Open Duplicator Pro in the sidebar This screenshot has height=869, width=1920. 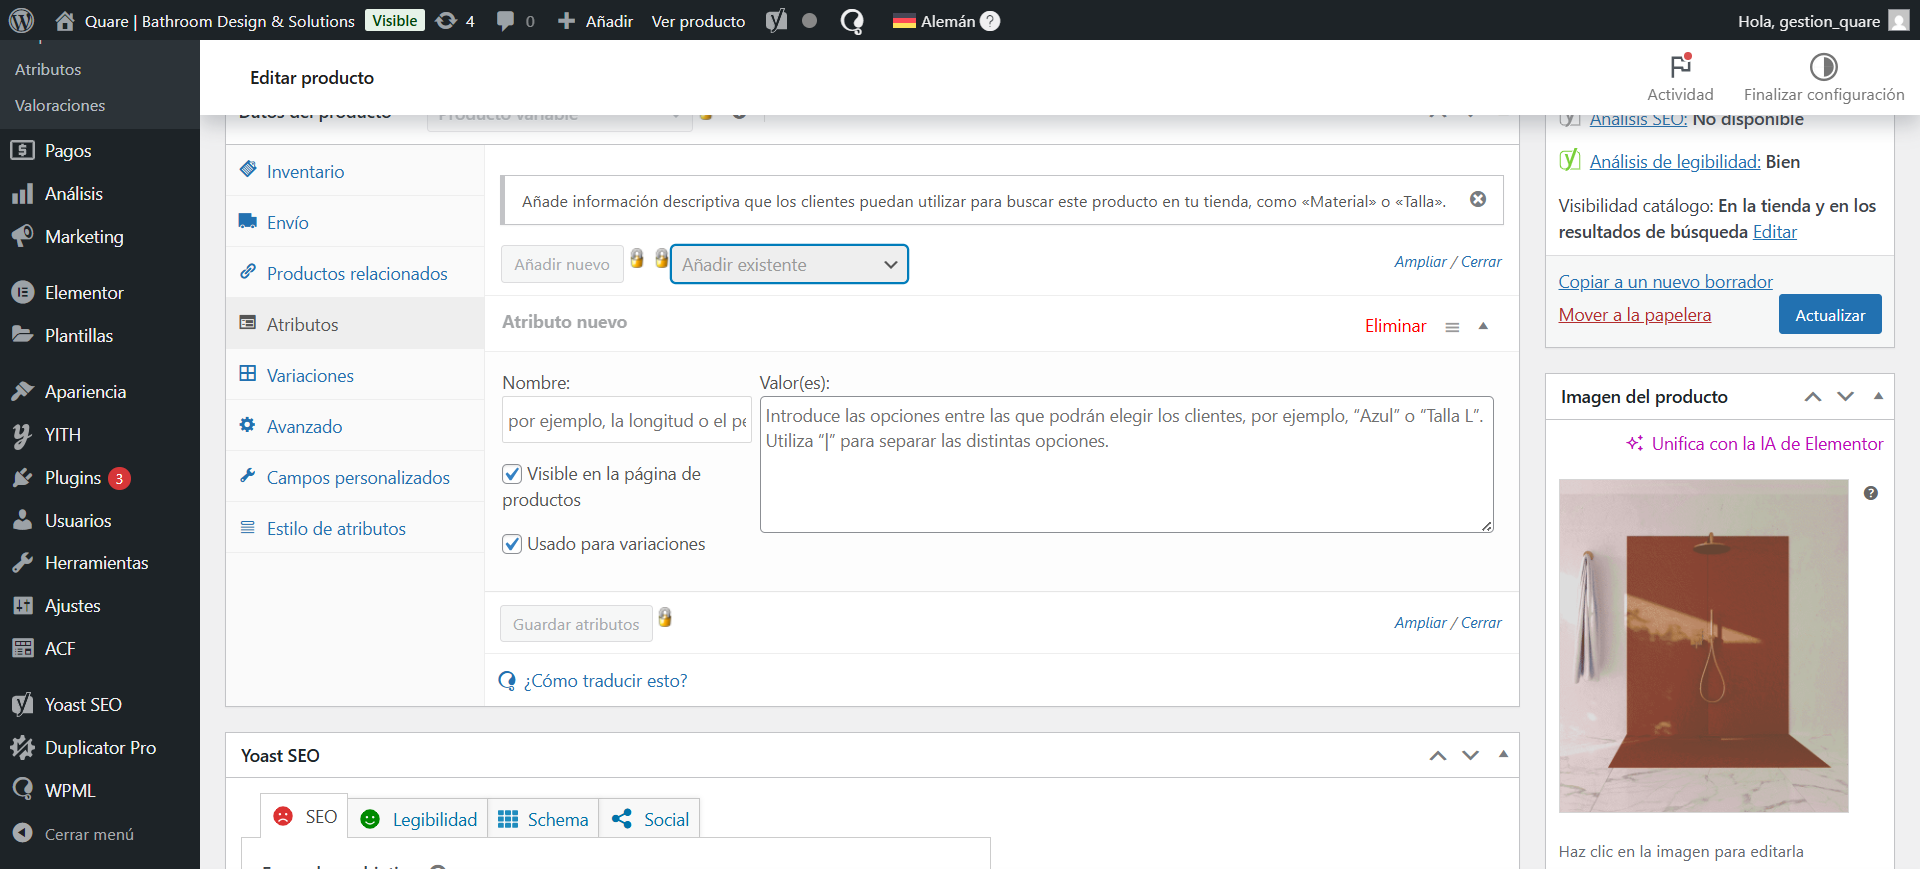click(x=100, y=747)
